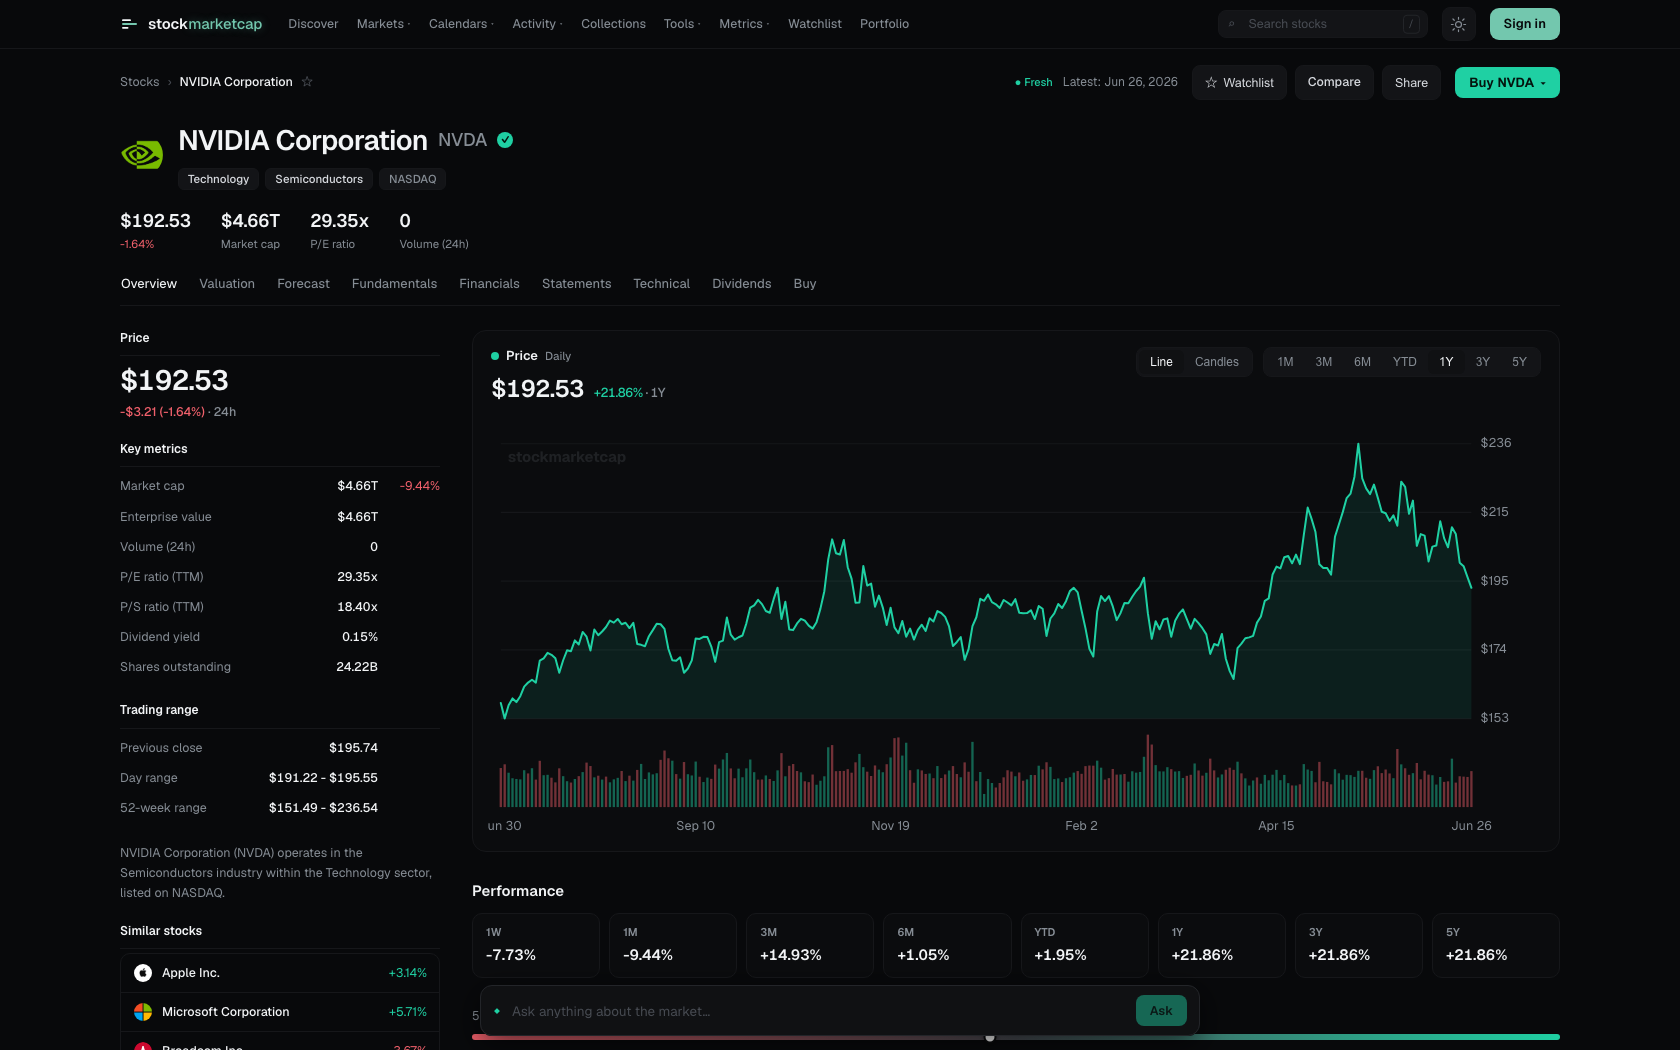Add NVDA to Watchlist button

(x=1239, y=83)
